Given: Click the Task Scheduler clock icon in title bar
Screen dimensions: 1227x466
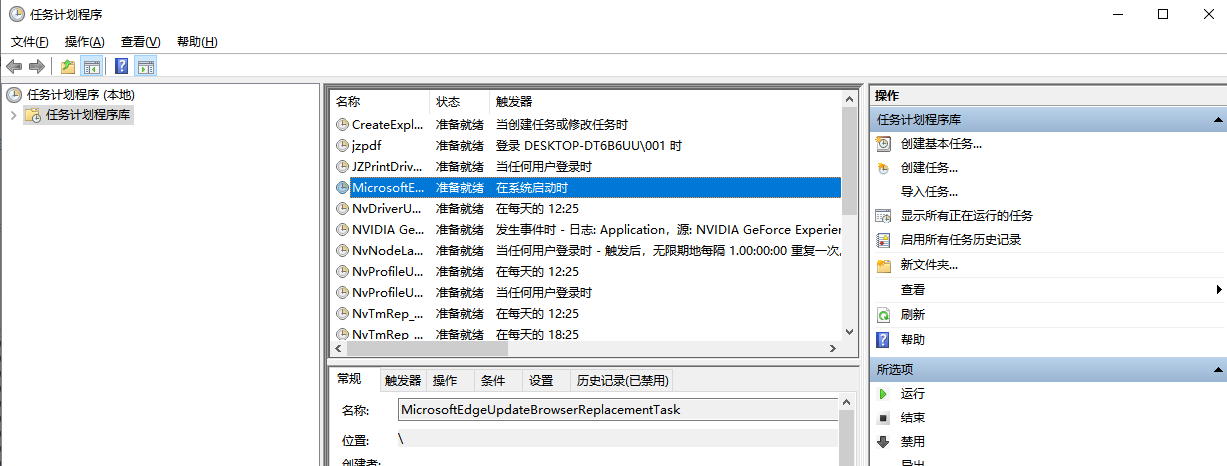Looking at the screenshot, I should pos(17,14).
